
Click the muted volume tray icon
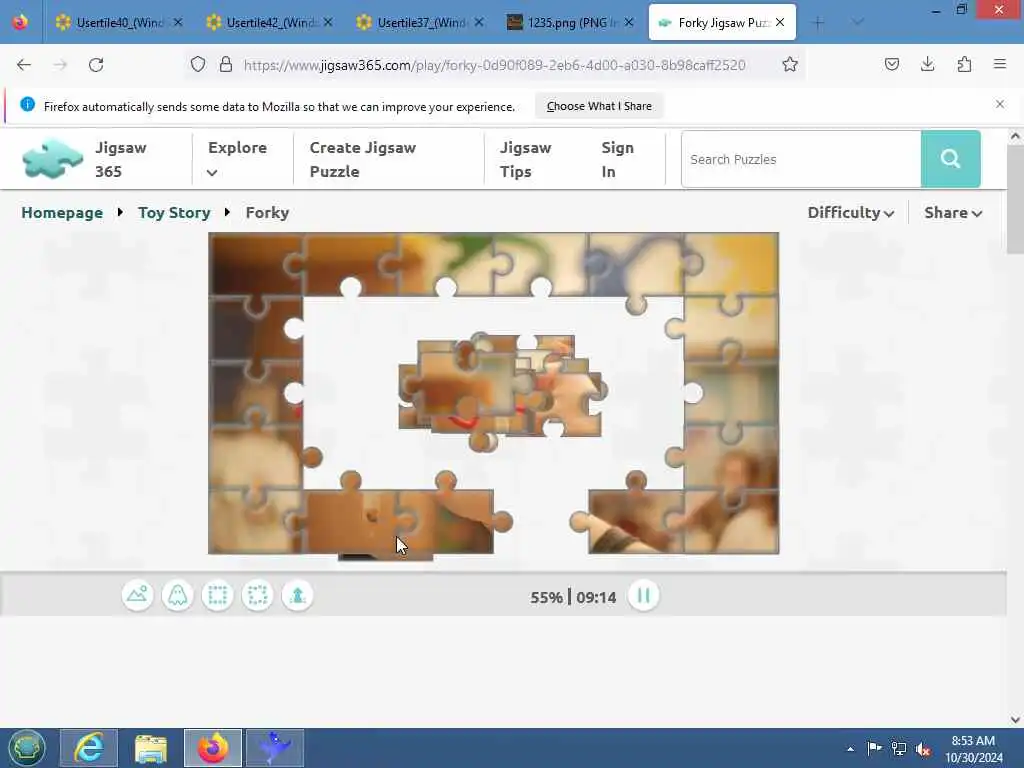coord(923,748)
